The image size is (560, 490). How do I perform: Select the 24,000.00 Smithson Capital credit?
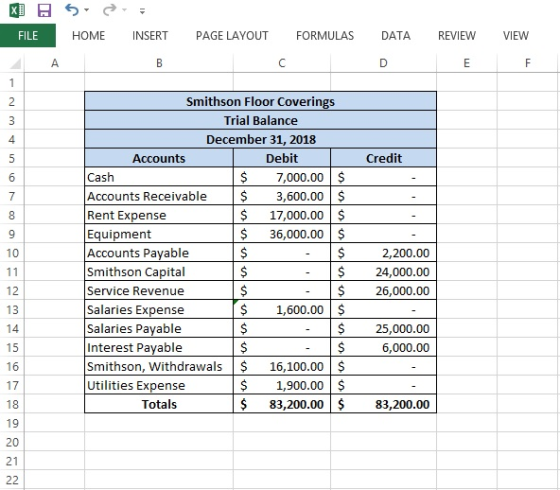[384, 272]
